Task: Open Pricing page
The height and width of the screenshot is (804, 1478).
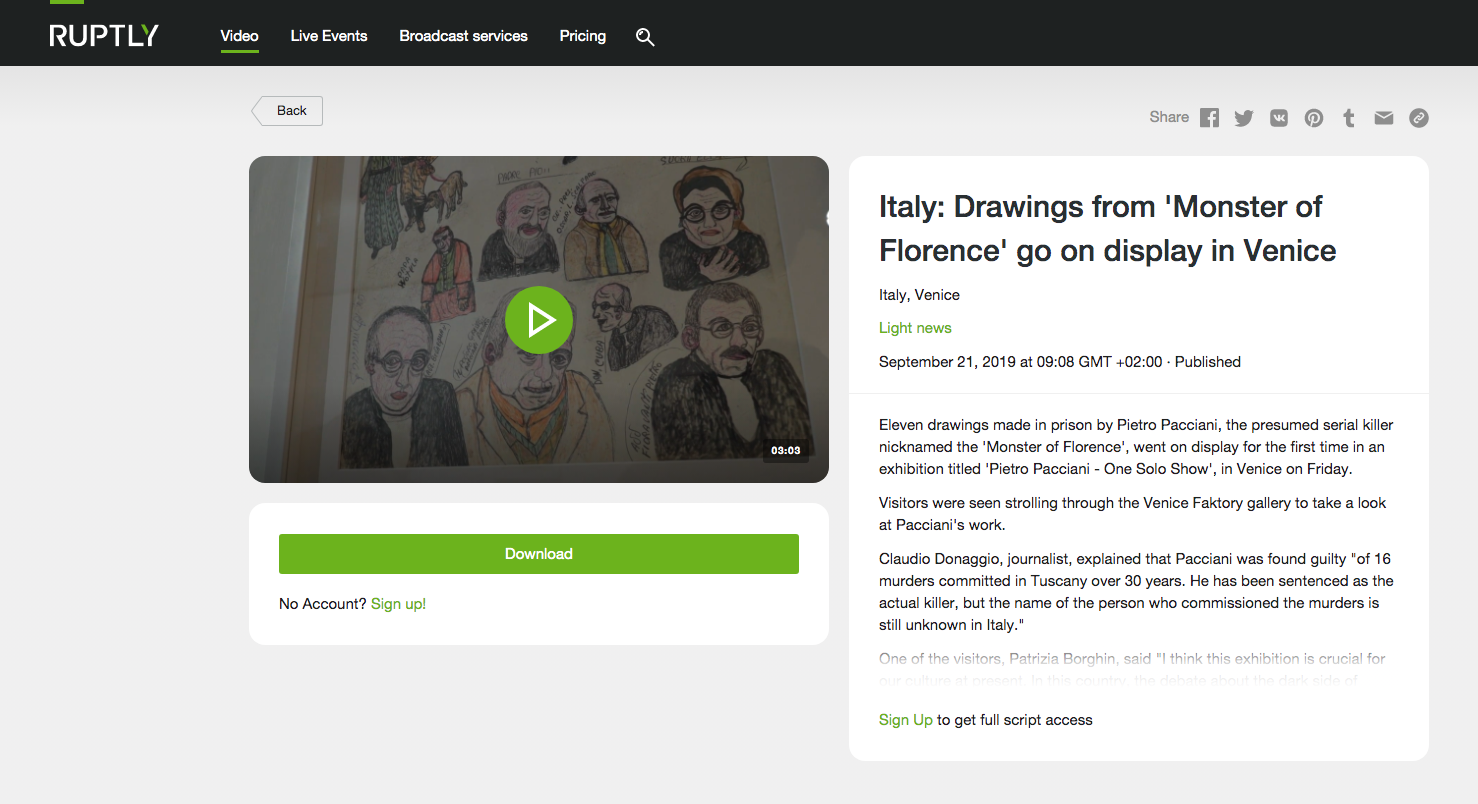Action: (583, 36)
